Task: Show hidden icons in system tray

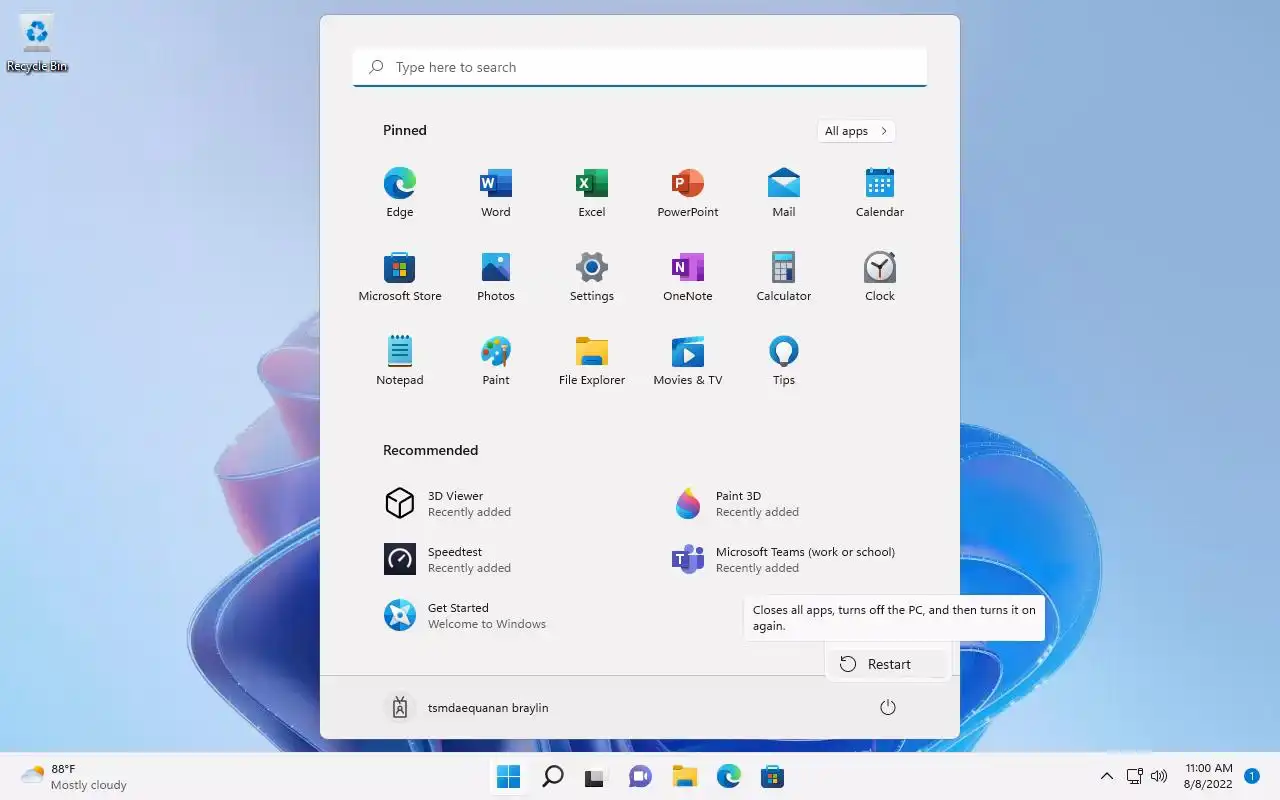Action: click(1107, 776)
